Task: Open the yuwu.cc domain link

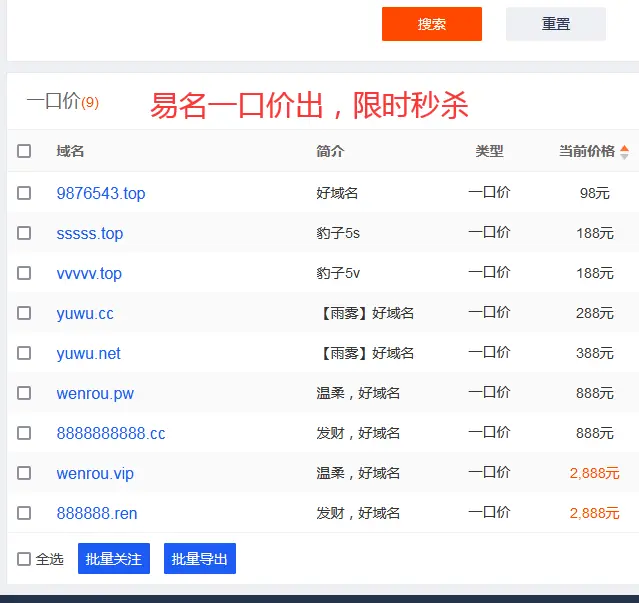Action: (85, 314)
